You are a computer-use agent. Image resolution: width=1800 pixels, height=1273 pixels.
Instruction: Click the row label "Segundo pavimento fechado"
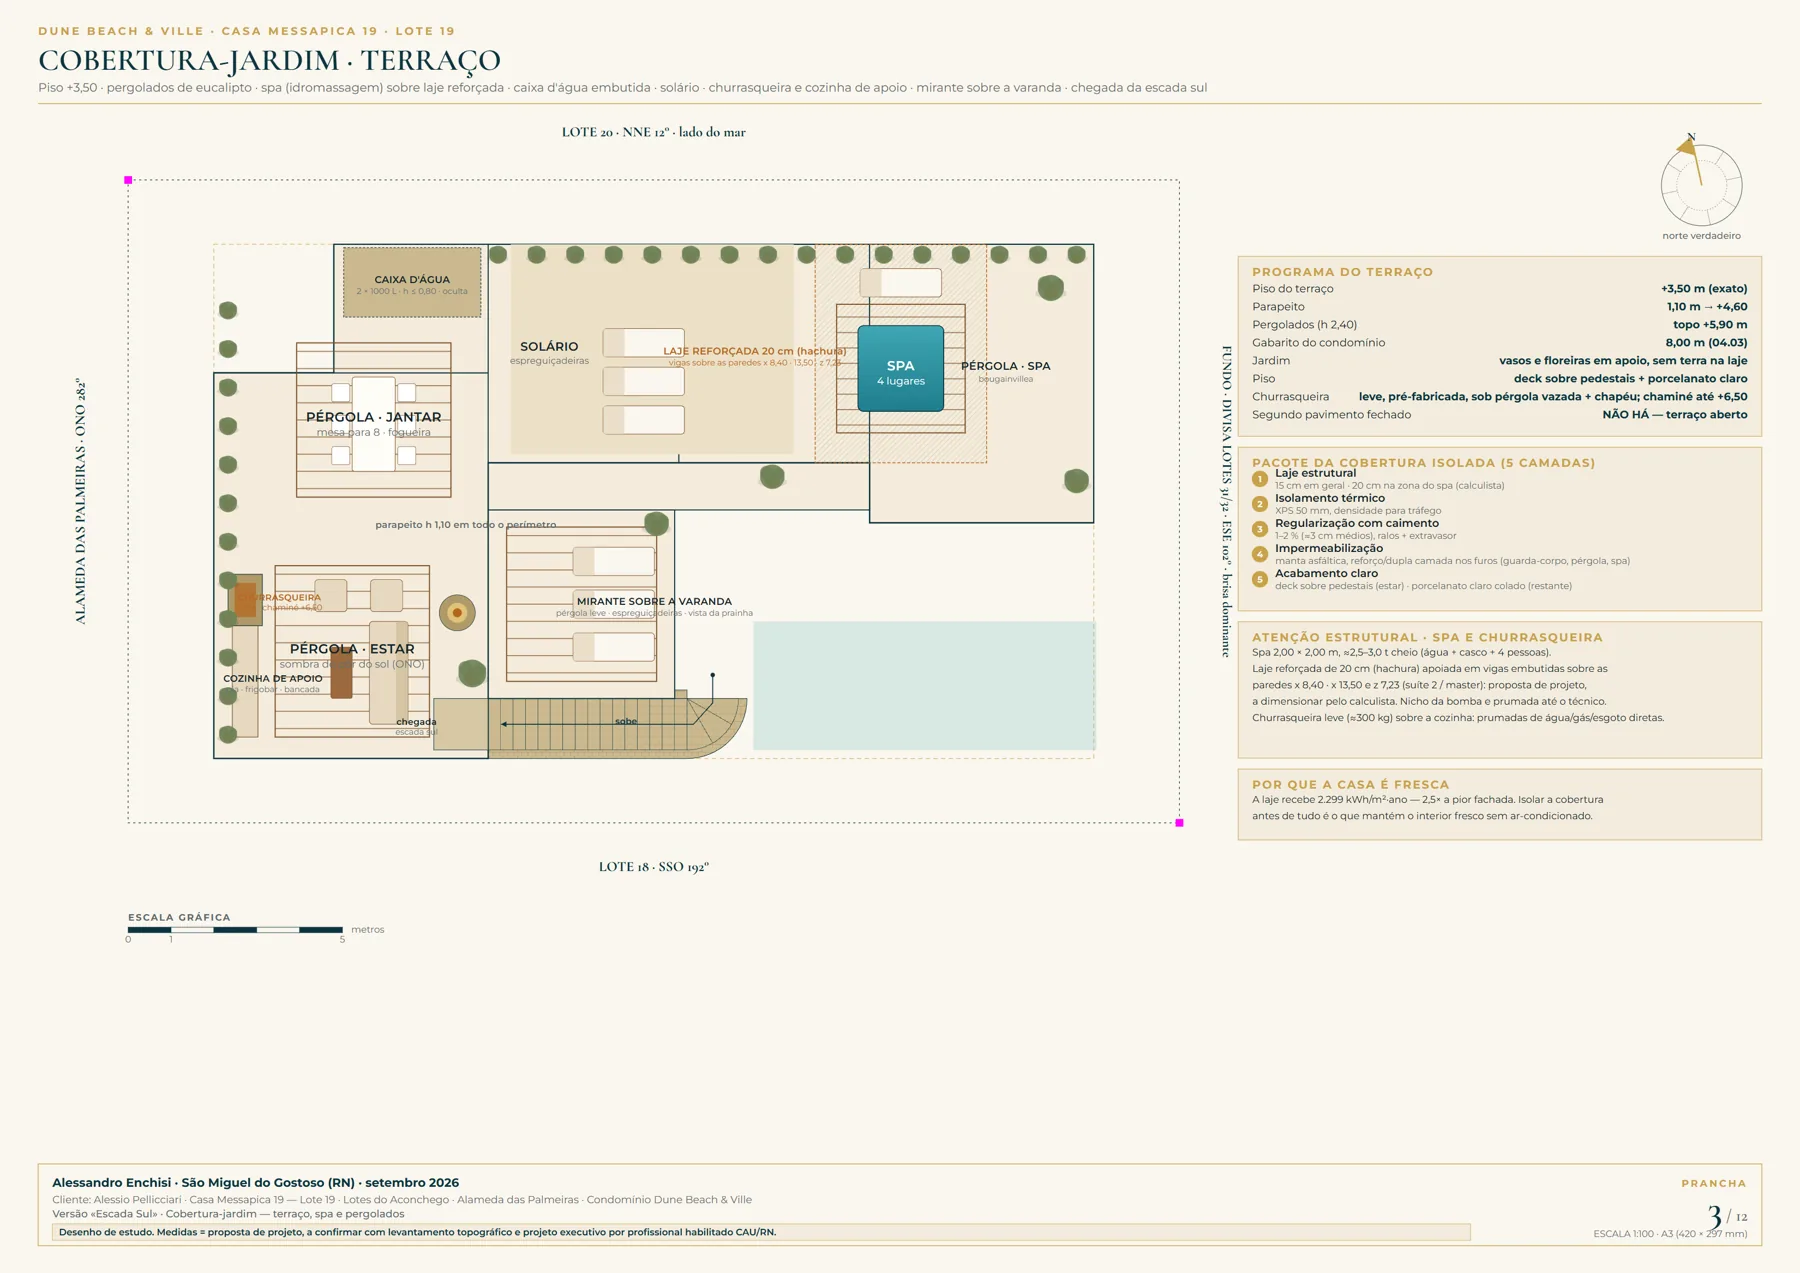coord(1331,415)
